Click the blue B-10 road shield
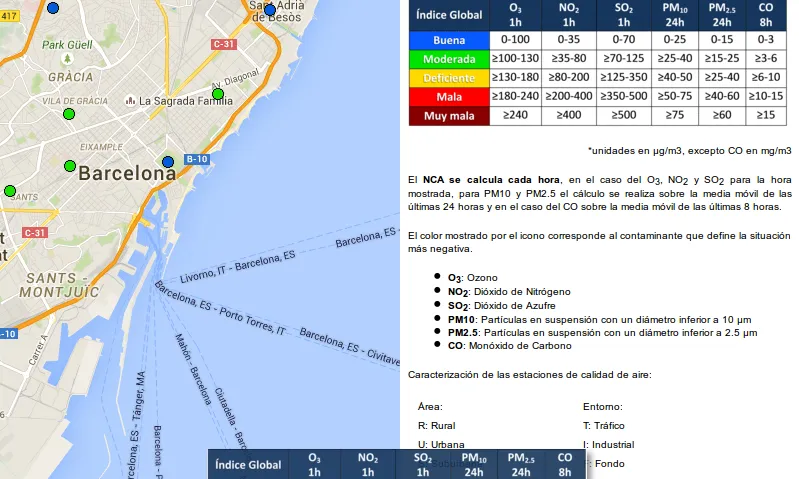The image size is (799, 479). [197, 159]
